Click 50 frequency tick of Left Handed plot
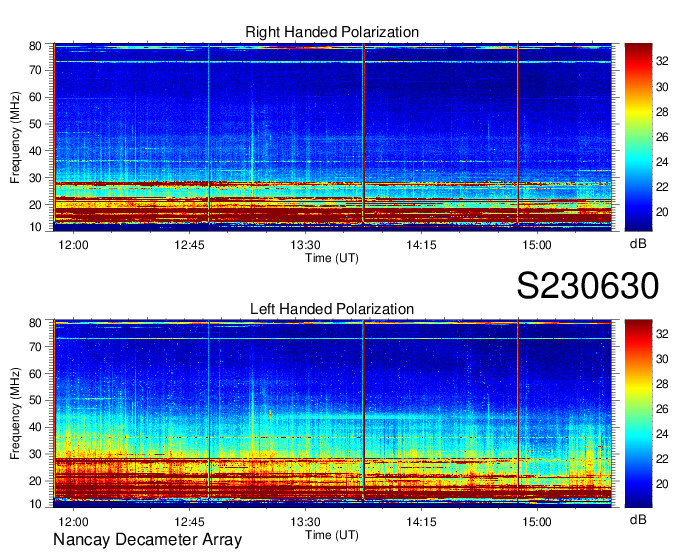The image size is (680, 552). (35, 400)
